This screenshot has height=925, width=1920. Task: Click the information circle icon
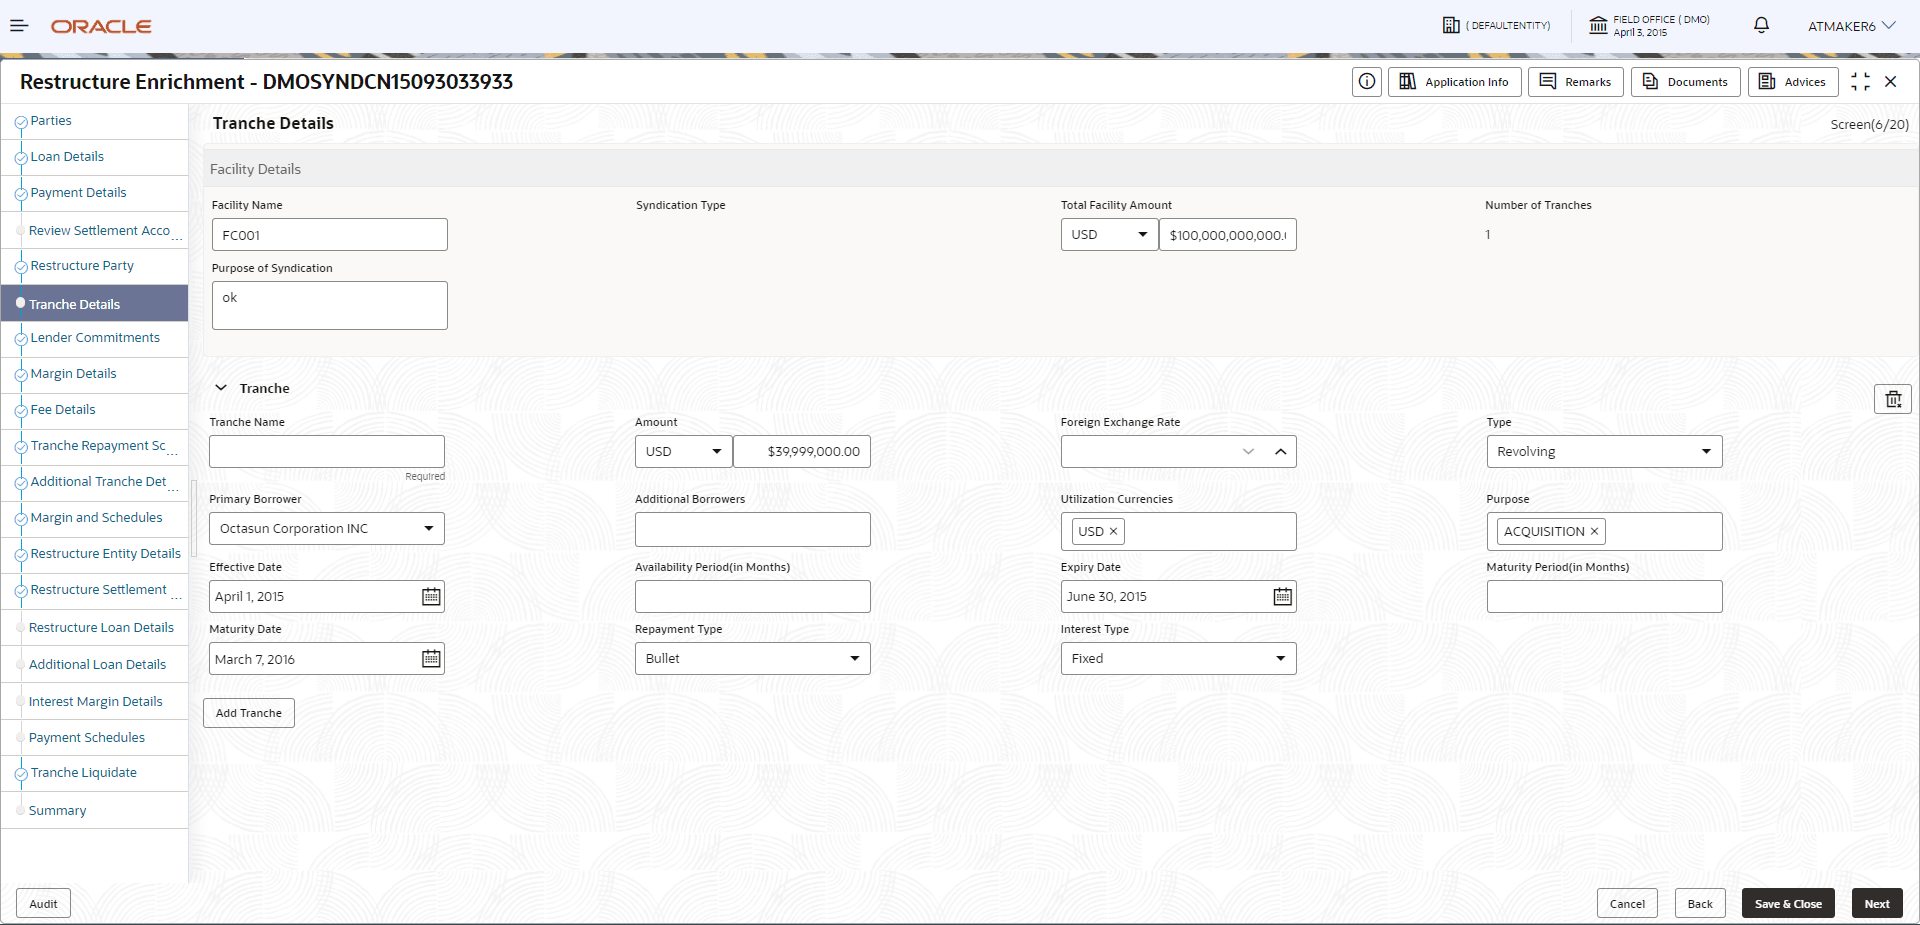pos(1366,82)
